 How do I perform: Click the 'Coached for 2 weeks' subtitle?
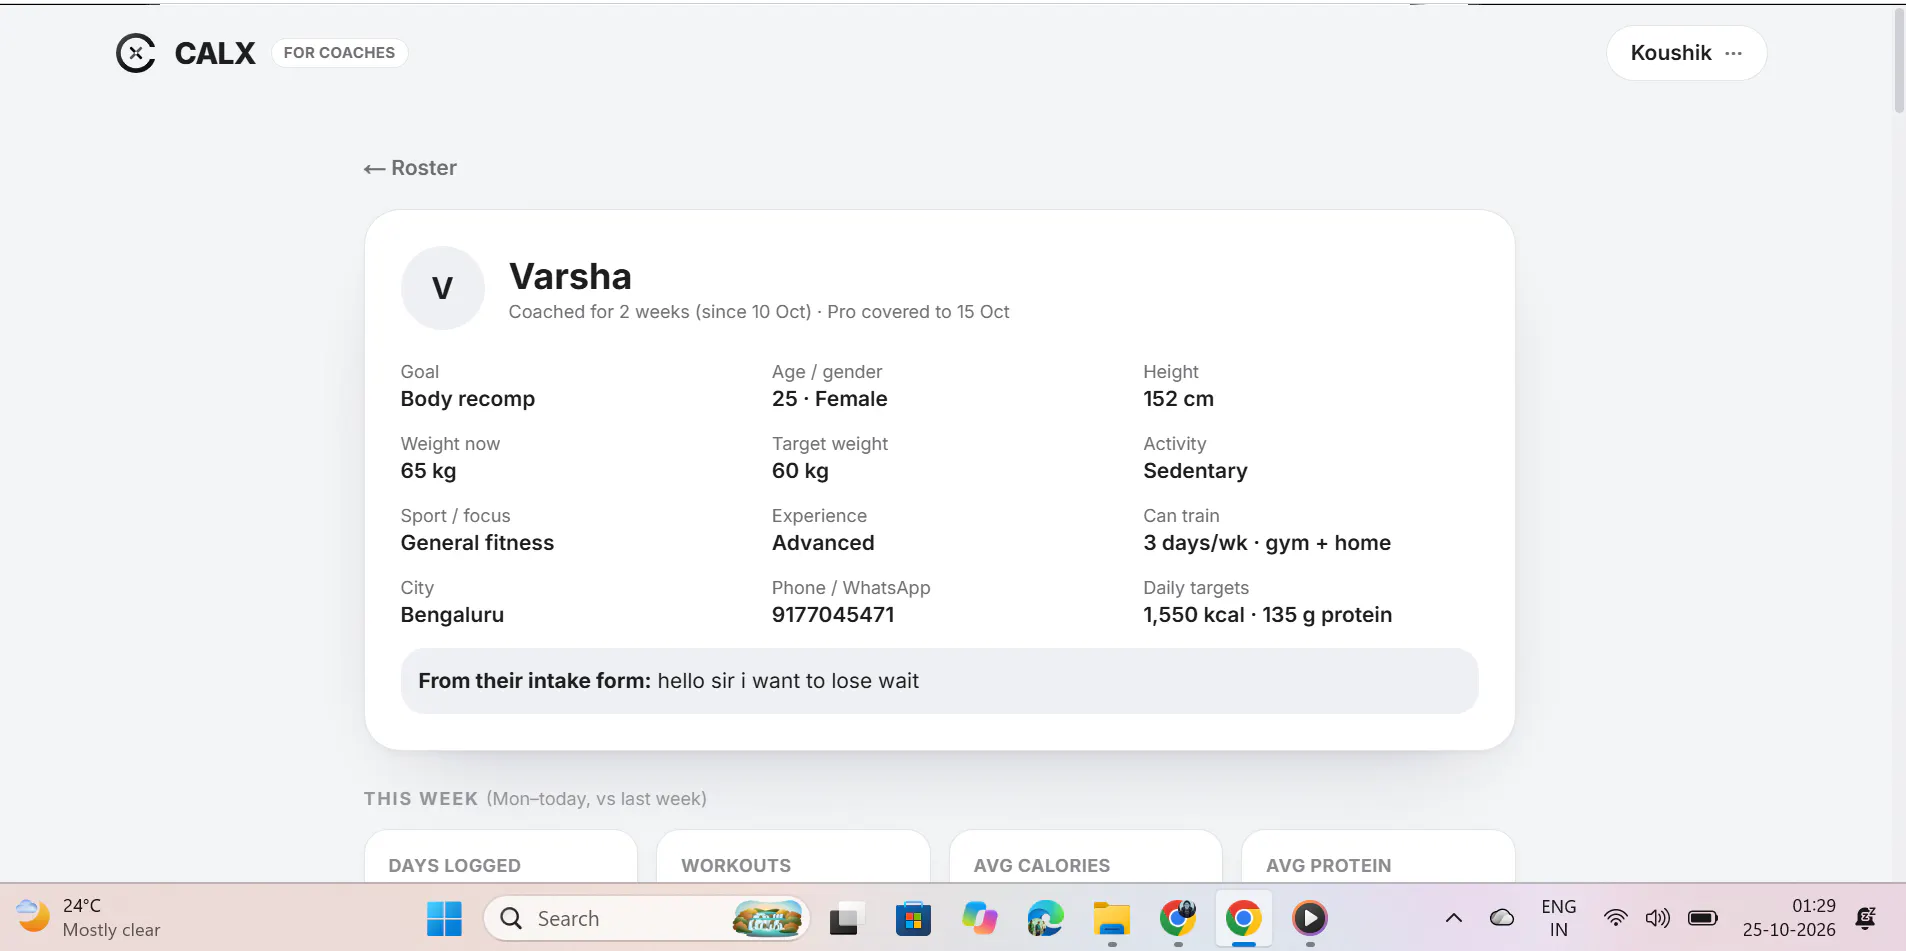click(759, 312)
